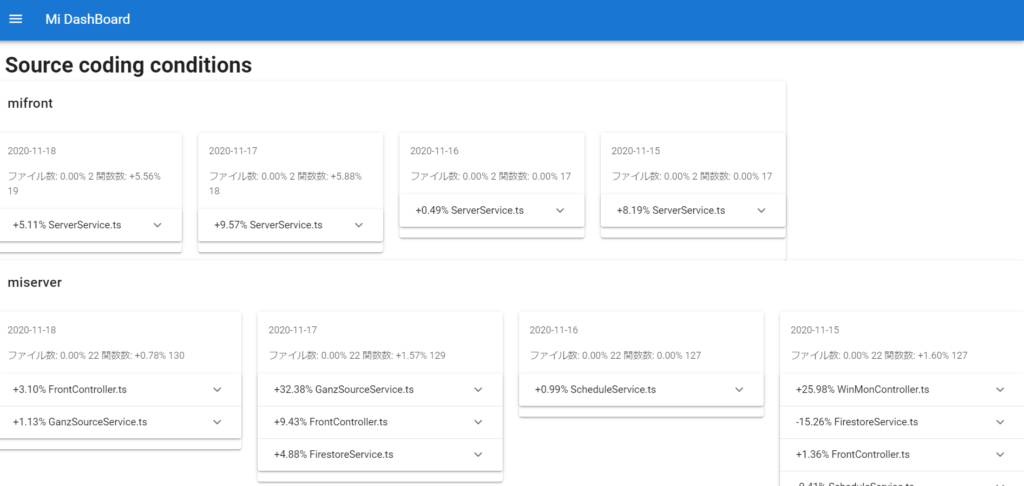This screenshot has width=1024, height=486.
Task: Expand +3.10% FrontController.ts entry
Action: click(217, 389)
